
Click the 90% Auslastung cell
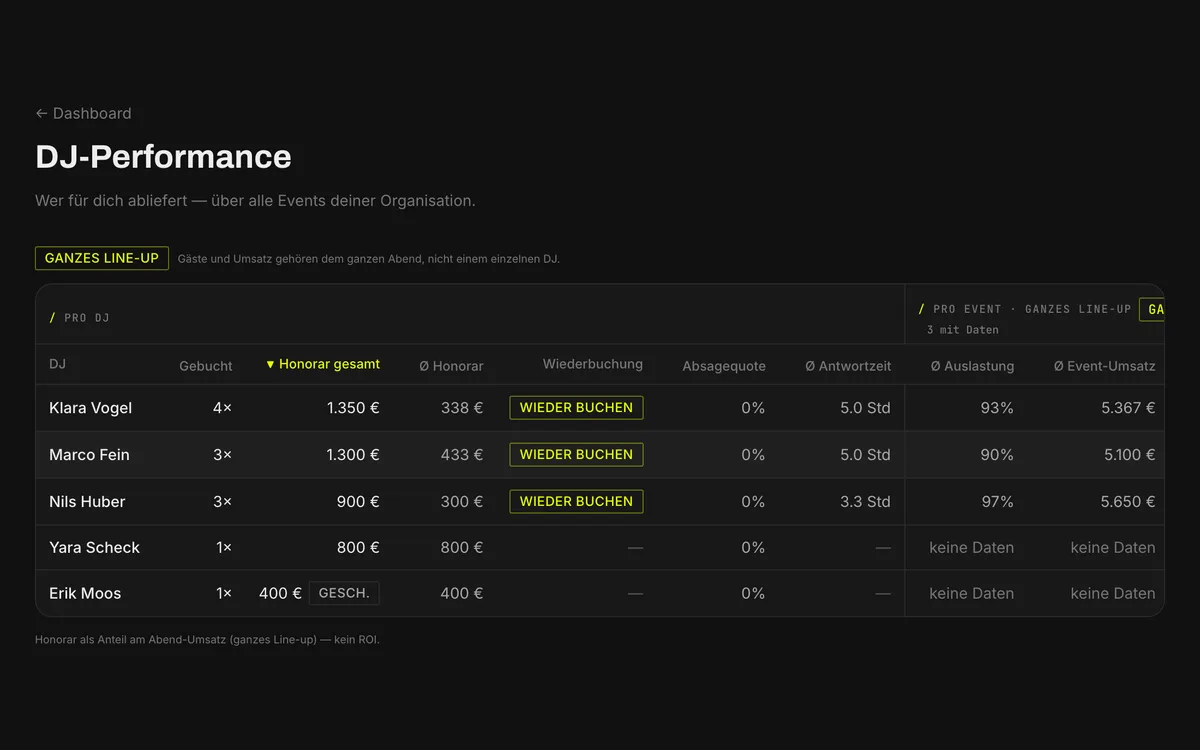tap(997, 455)
